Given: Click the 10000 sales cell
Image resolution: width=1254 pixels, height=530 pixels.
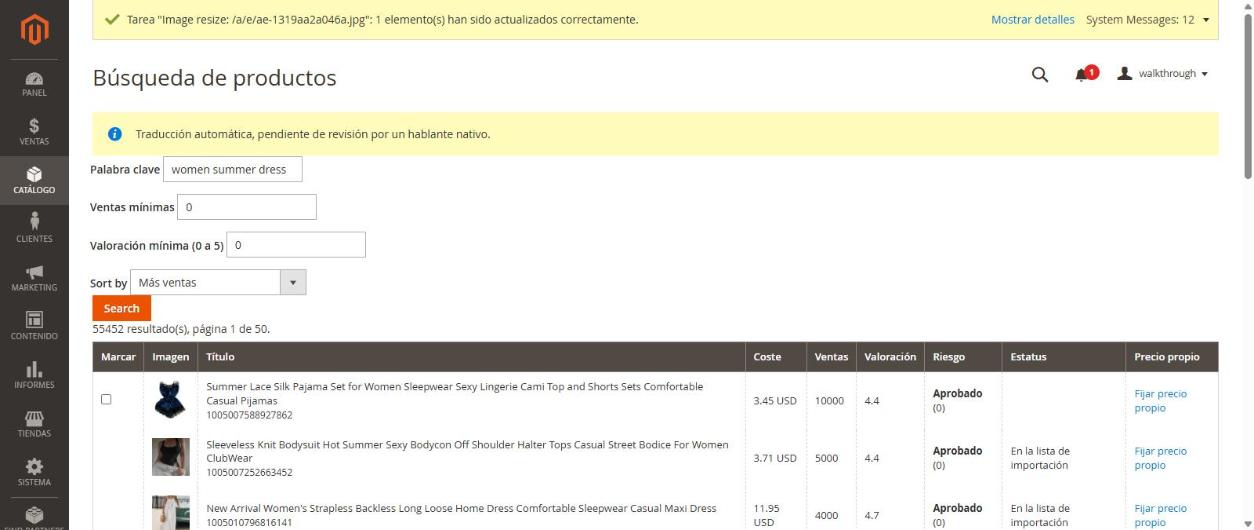Looking at the screenshot, I should (x=829, y=401).
